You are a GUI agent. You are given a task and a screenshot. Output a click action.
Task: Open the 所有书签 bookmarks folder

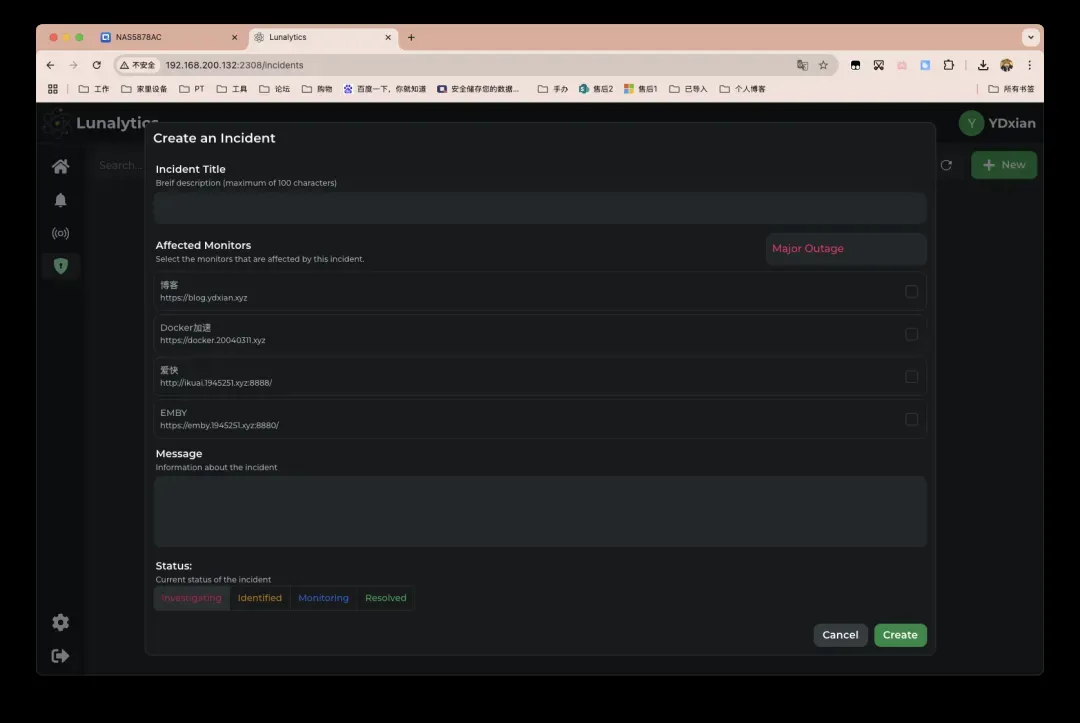pos(1011,89)
